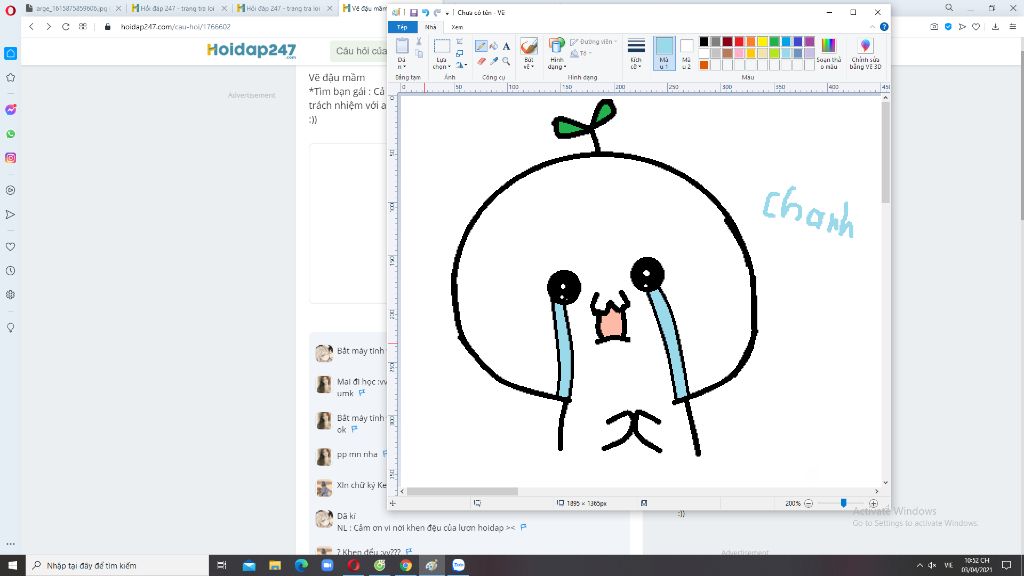Click the Paint zoom slider handle
This screenshot has height=576, width=1024.
tap(843, 504)
